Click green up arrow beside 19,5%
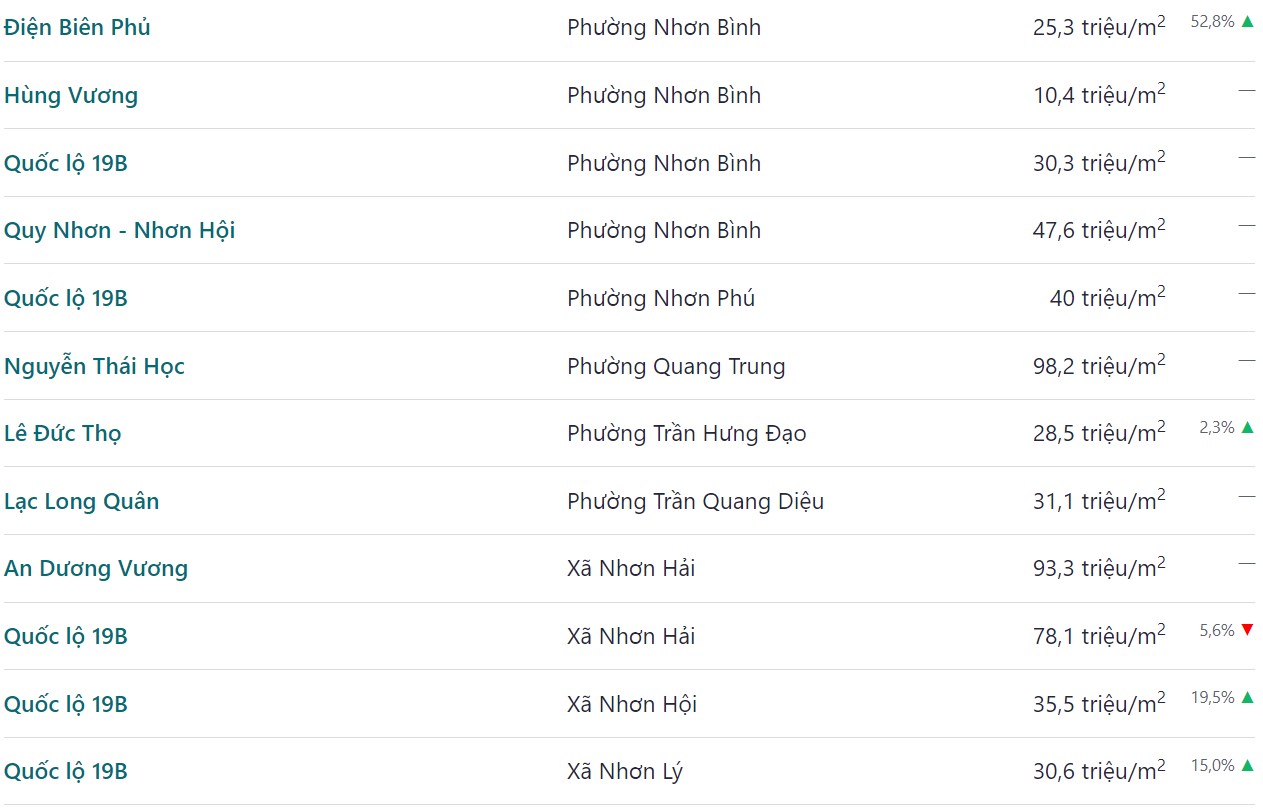The width and height of the screenshot is (1263, 809). [1247, 697]
